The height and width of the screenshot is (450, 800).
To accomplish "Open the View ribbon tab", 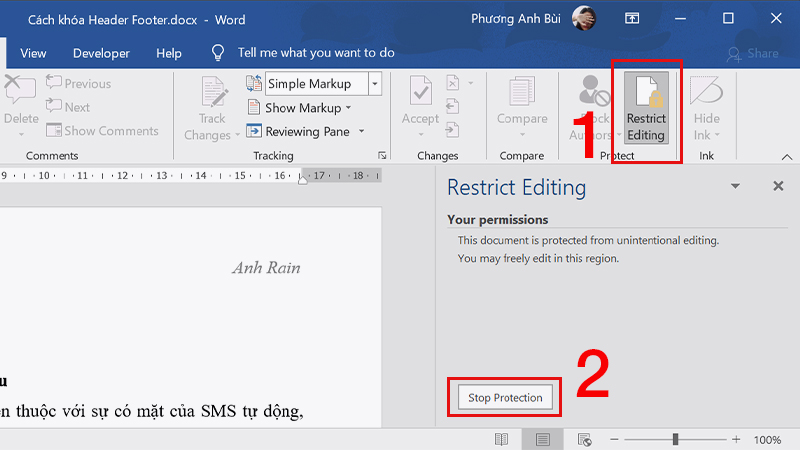I will point(33,53).
